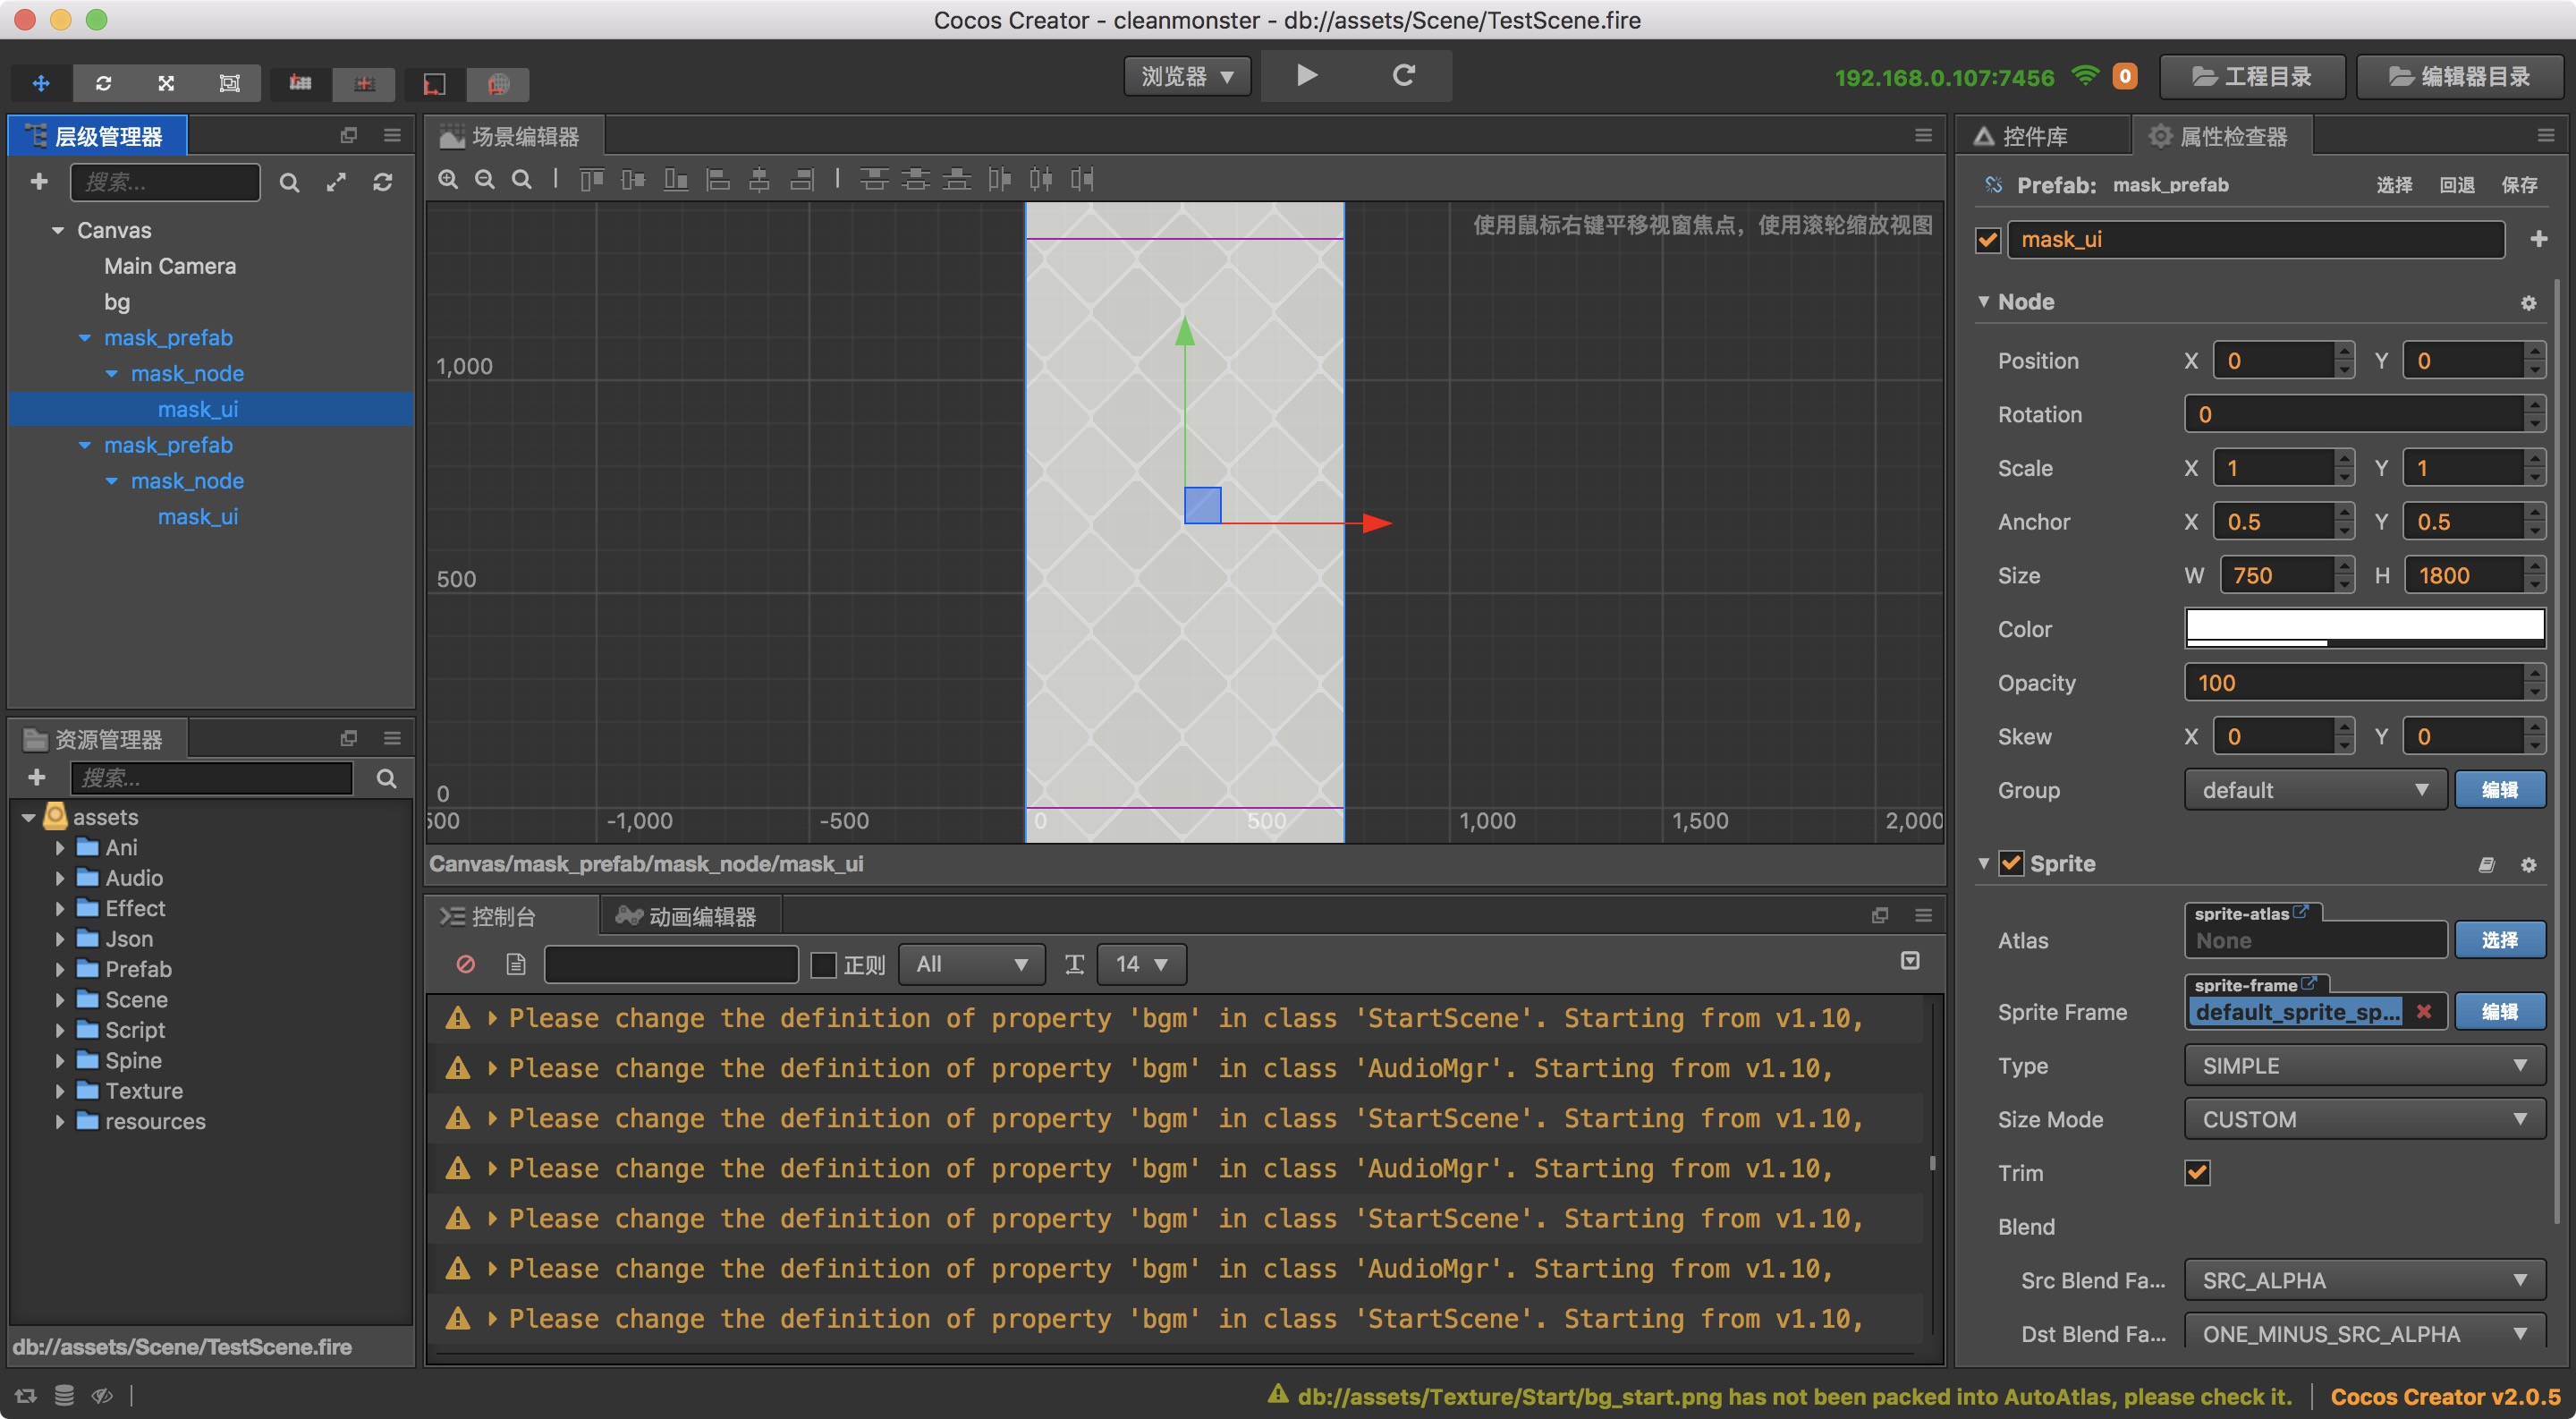Select the move transform tool

tap(41, 83)
